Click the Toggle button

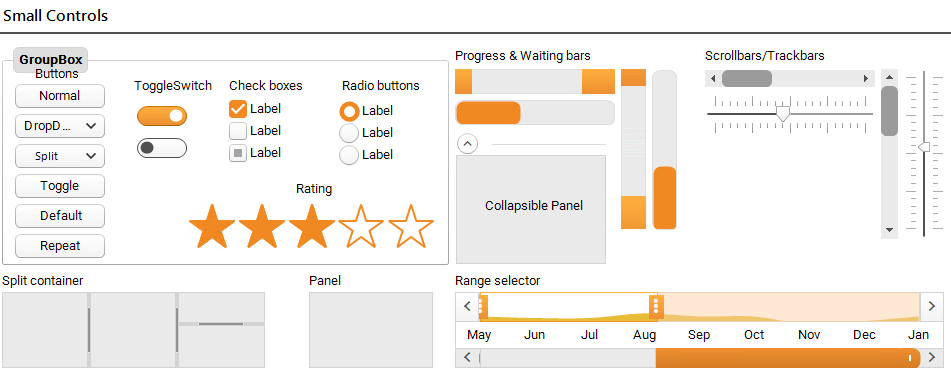pyautogui.click(x=60, y=186)
